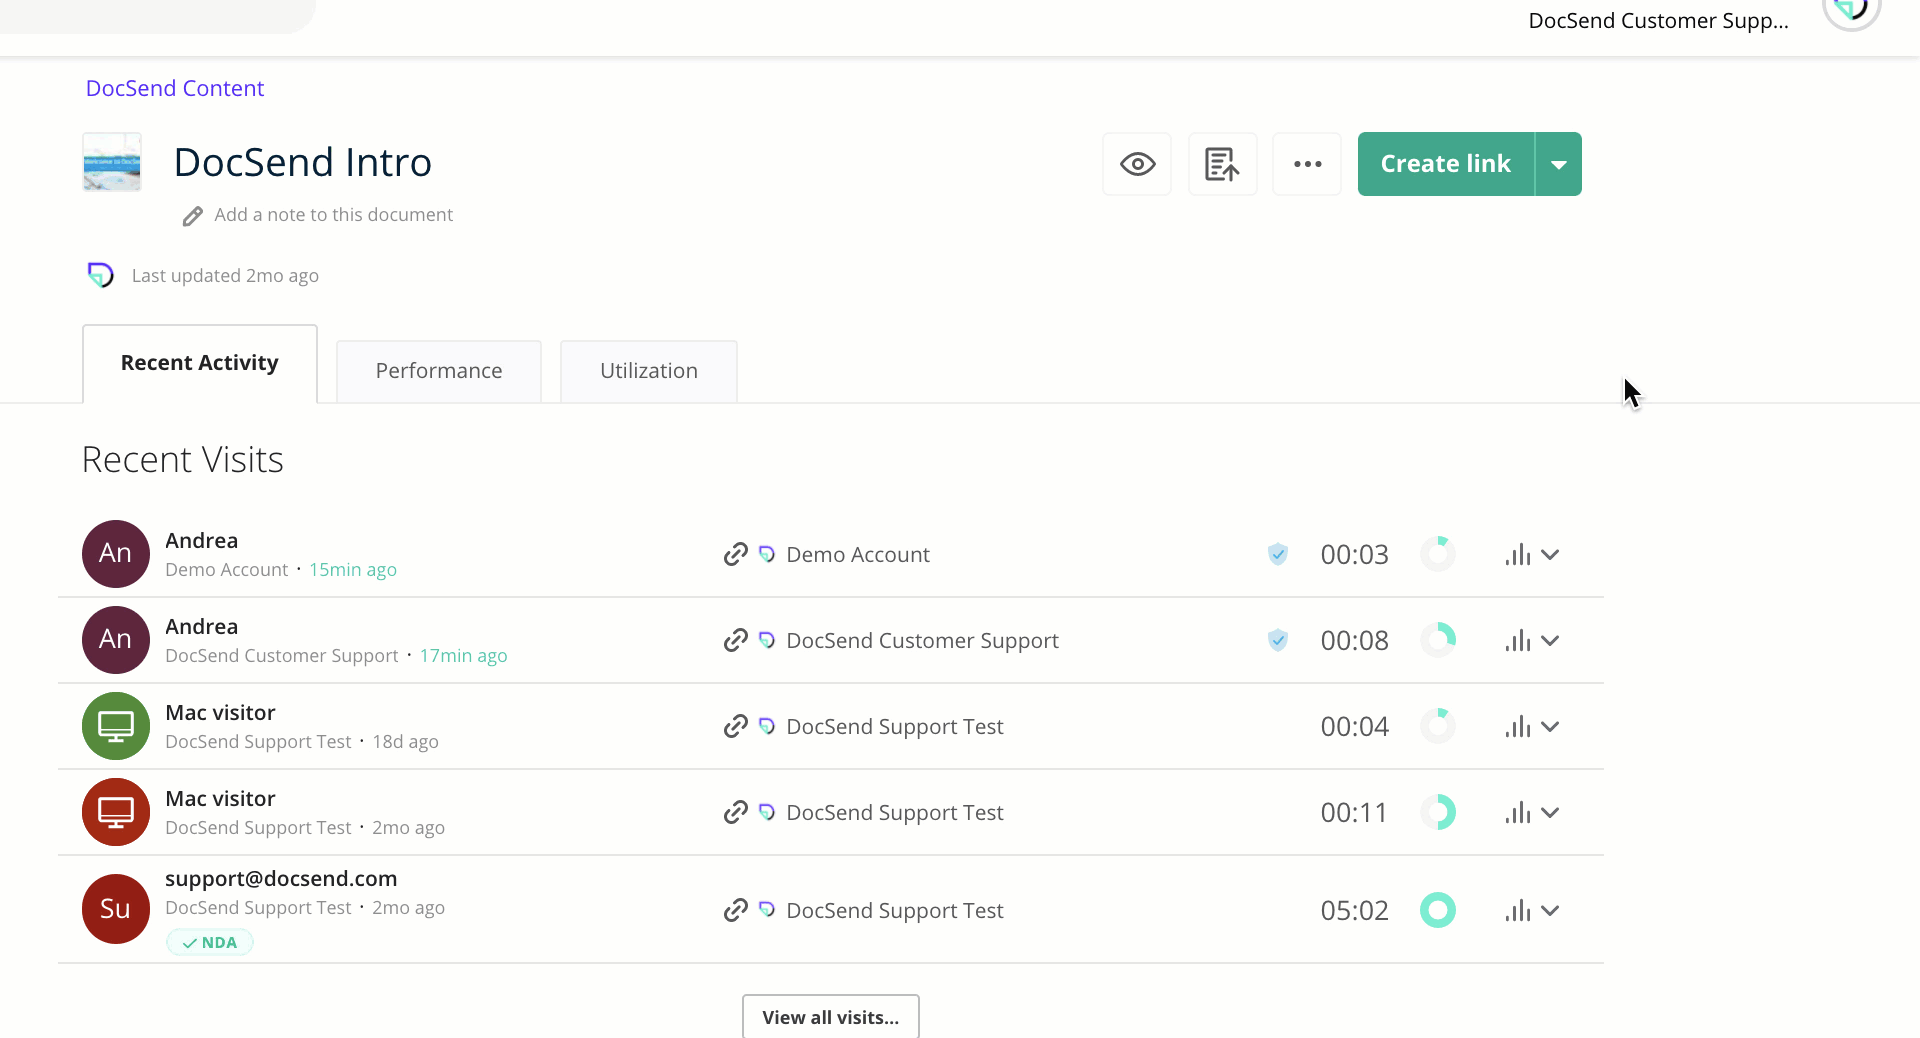Viewport: 1920px width, 1038px height.
Task: Click View all visits button
Action: tap(830, 1017)
